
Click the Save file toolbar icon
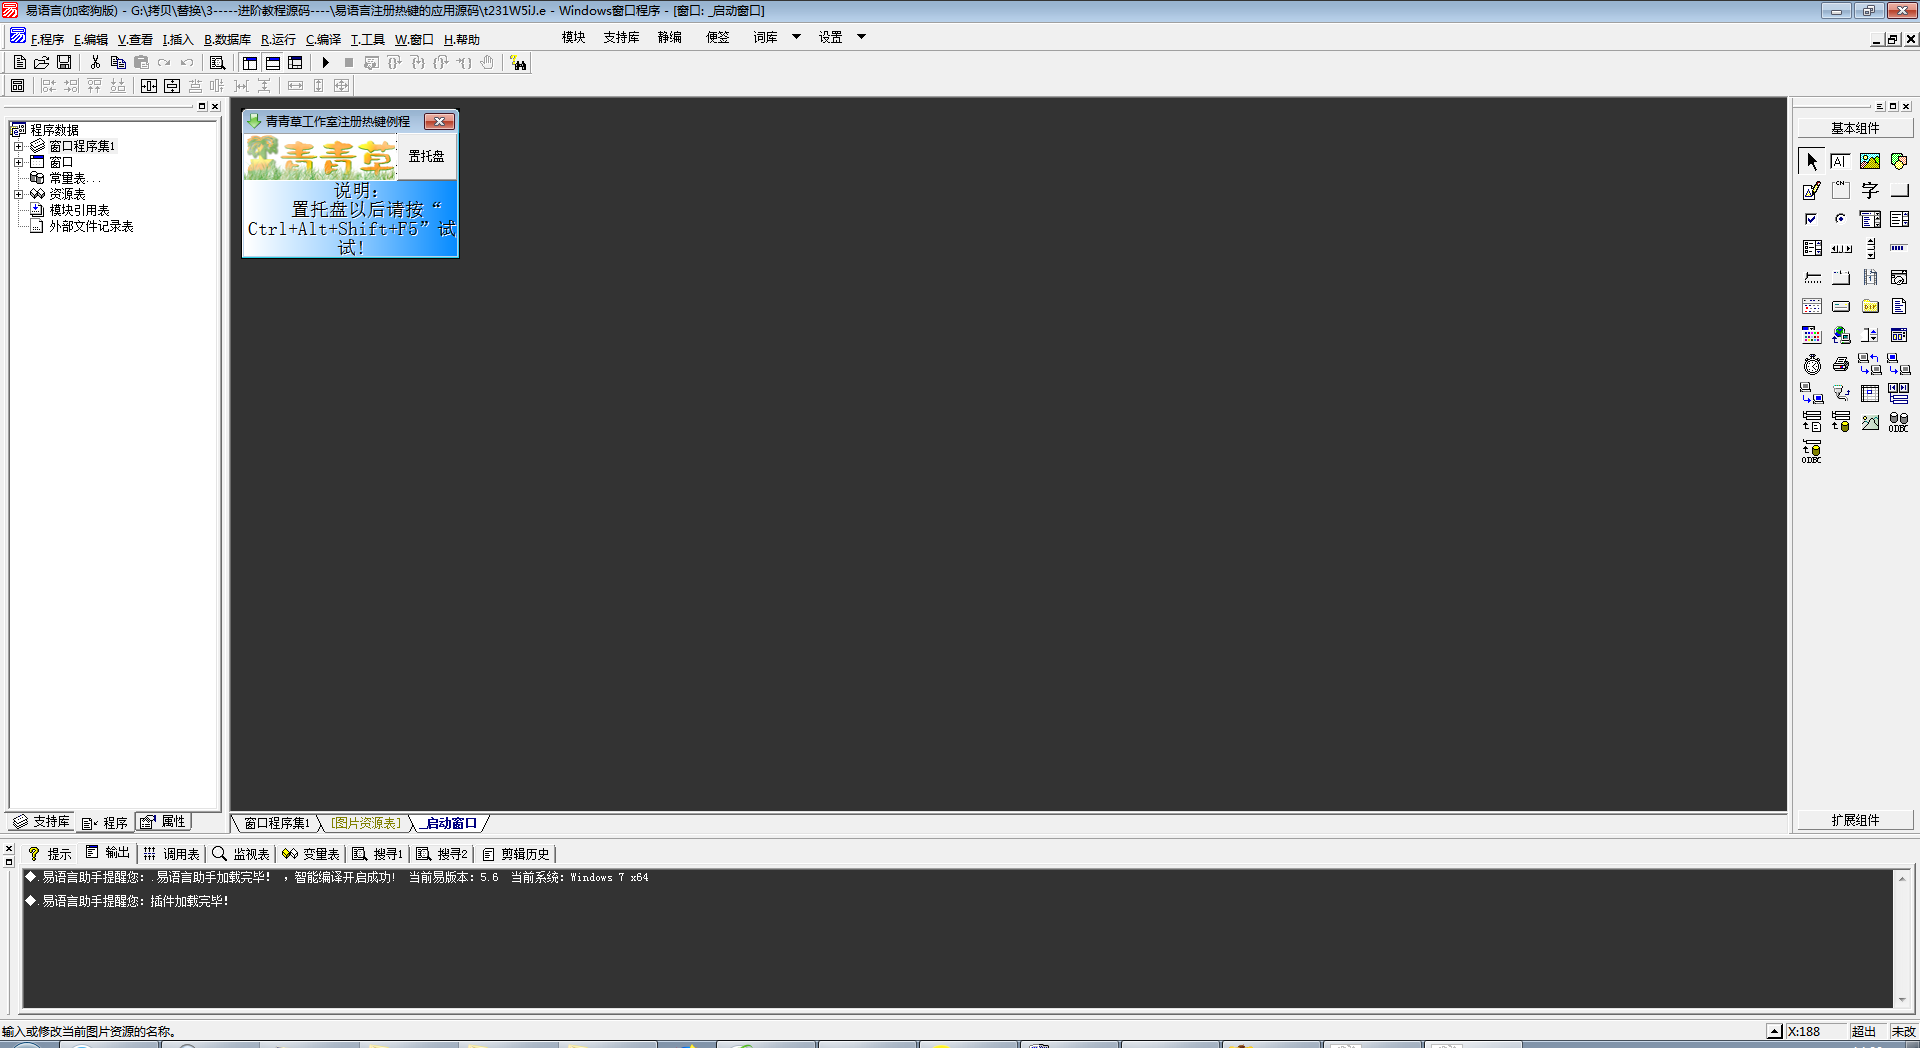(x=64, y=63)
